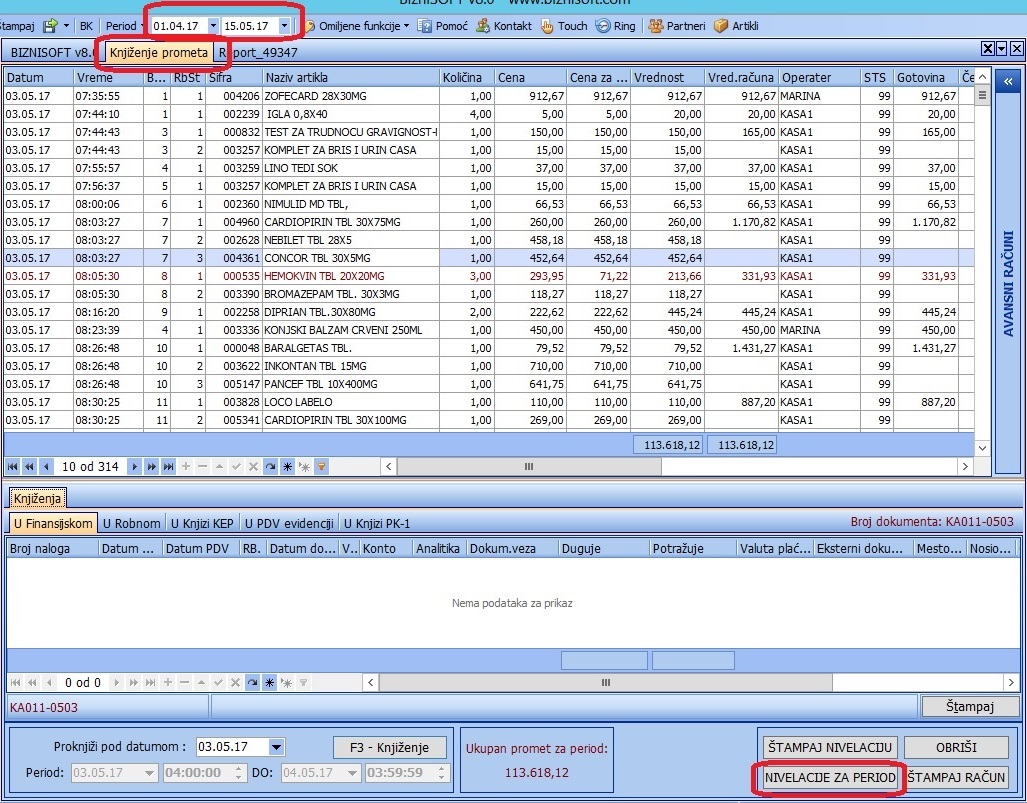Click the filter funnel in the upper grid navigator
1027x803 pixels.
pos(321,467)
